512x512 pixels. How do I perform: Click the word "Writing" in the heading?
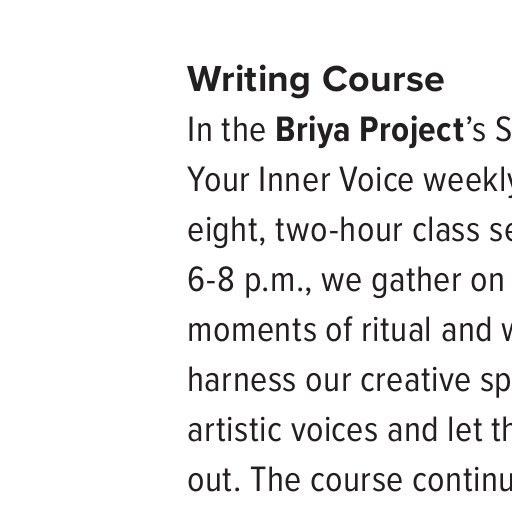[249, 81]
